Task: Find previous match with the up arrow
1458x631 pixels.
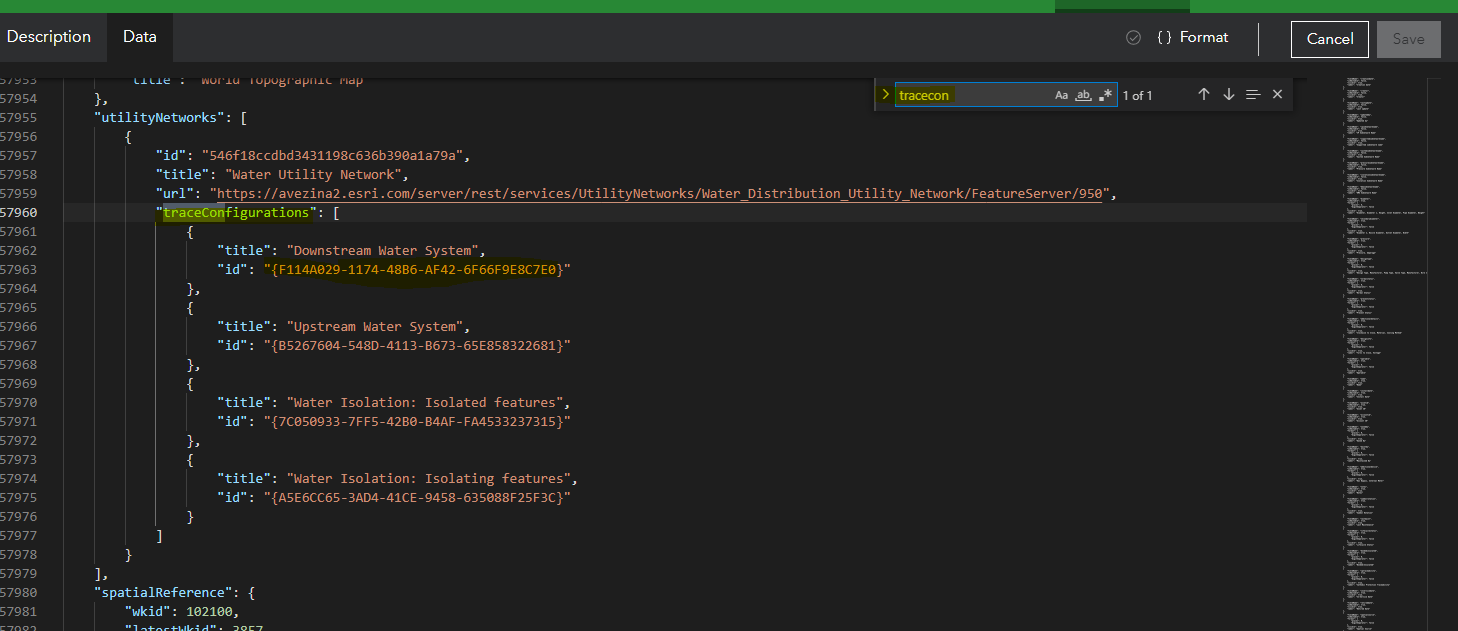Action: [1203, 94]
